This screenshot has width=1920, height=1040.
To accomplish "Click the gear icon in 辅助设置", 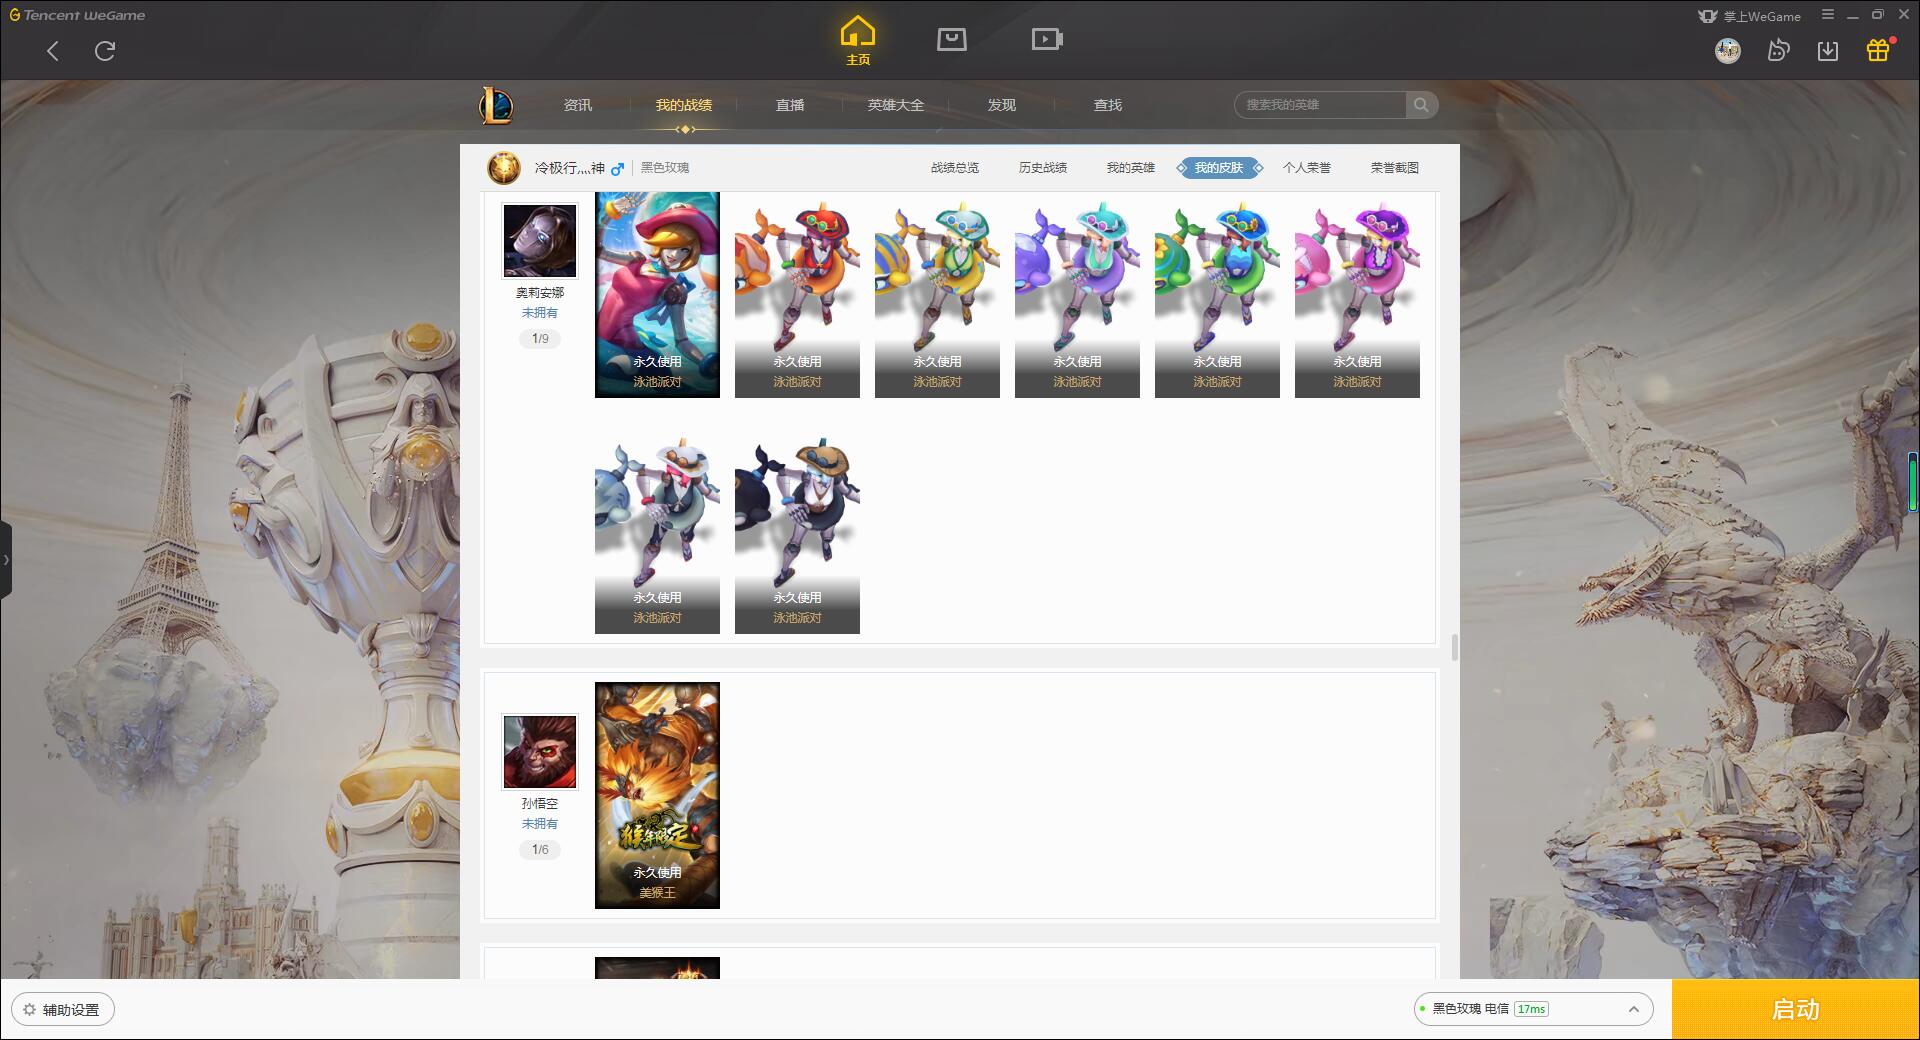I will [29, 1009].
